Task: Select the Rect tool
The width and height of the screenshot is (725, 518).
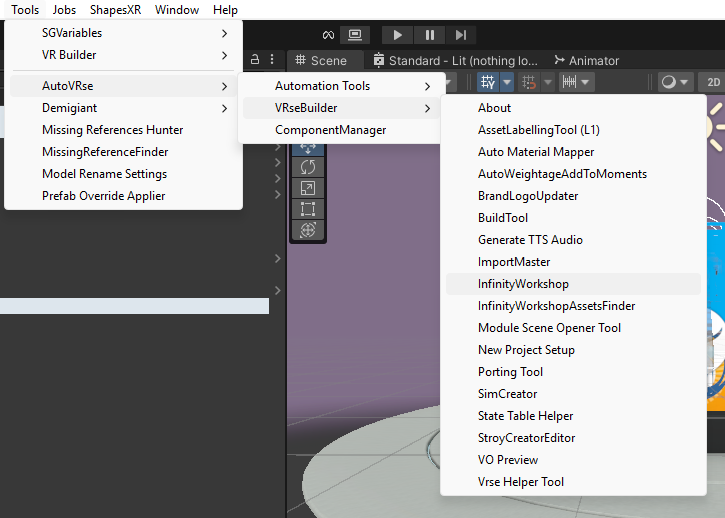Action: (x=308, y=209)
